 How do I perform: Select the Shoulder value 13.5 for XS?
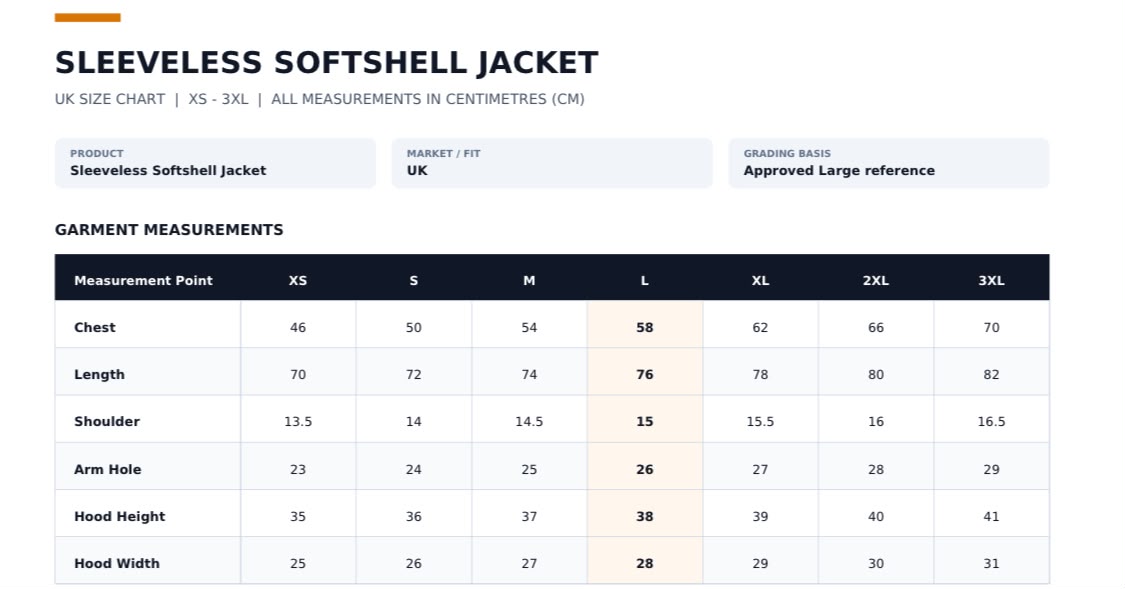point(298,421)
